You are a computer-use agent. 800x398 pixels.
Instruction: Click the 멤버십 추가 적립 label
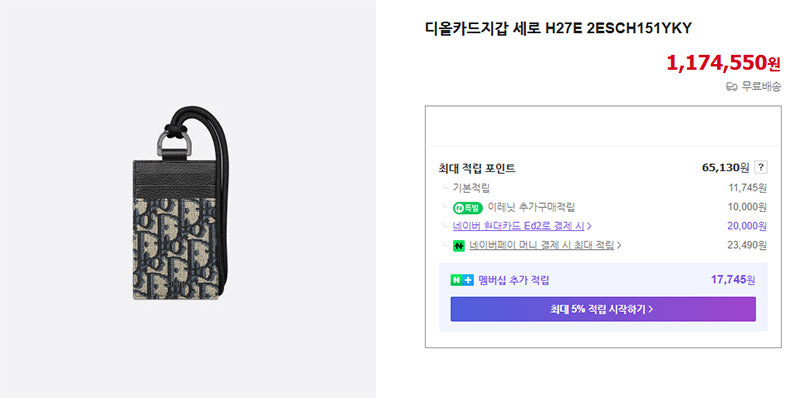(x=514, y=280)
